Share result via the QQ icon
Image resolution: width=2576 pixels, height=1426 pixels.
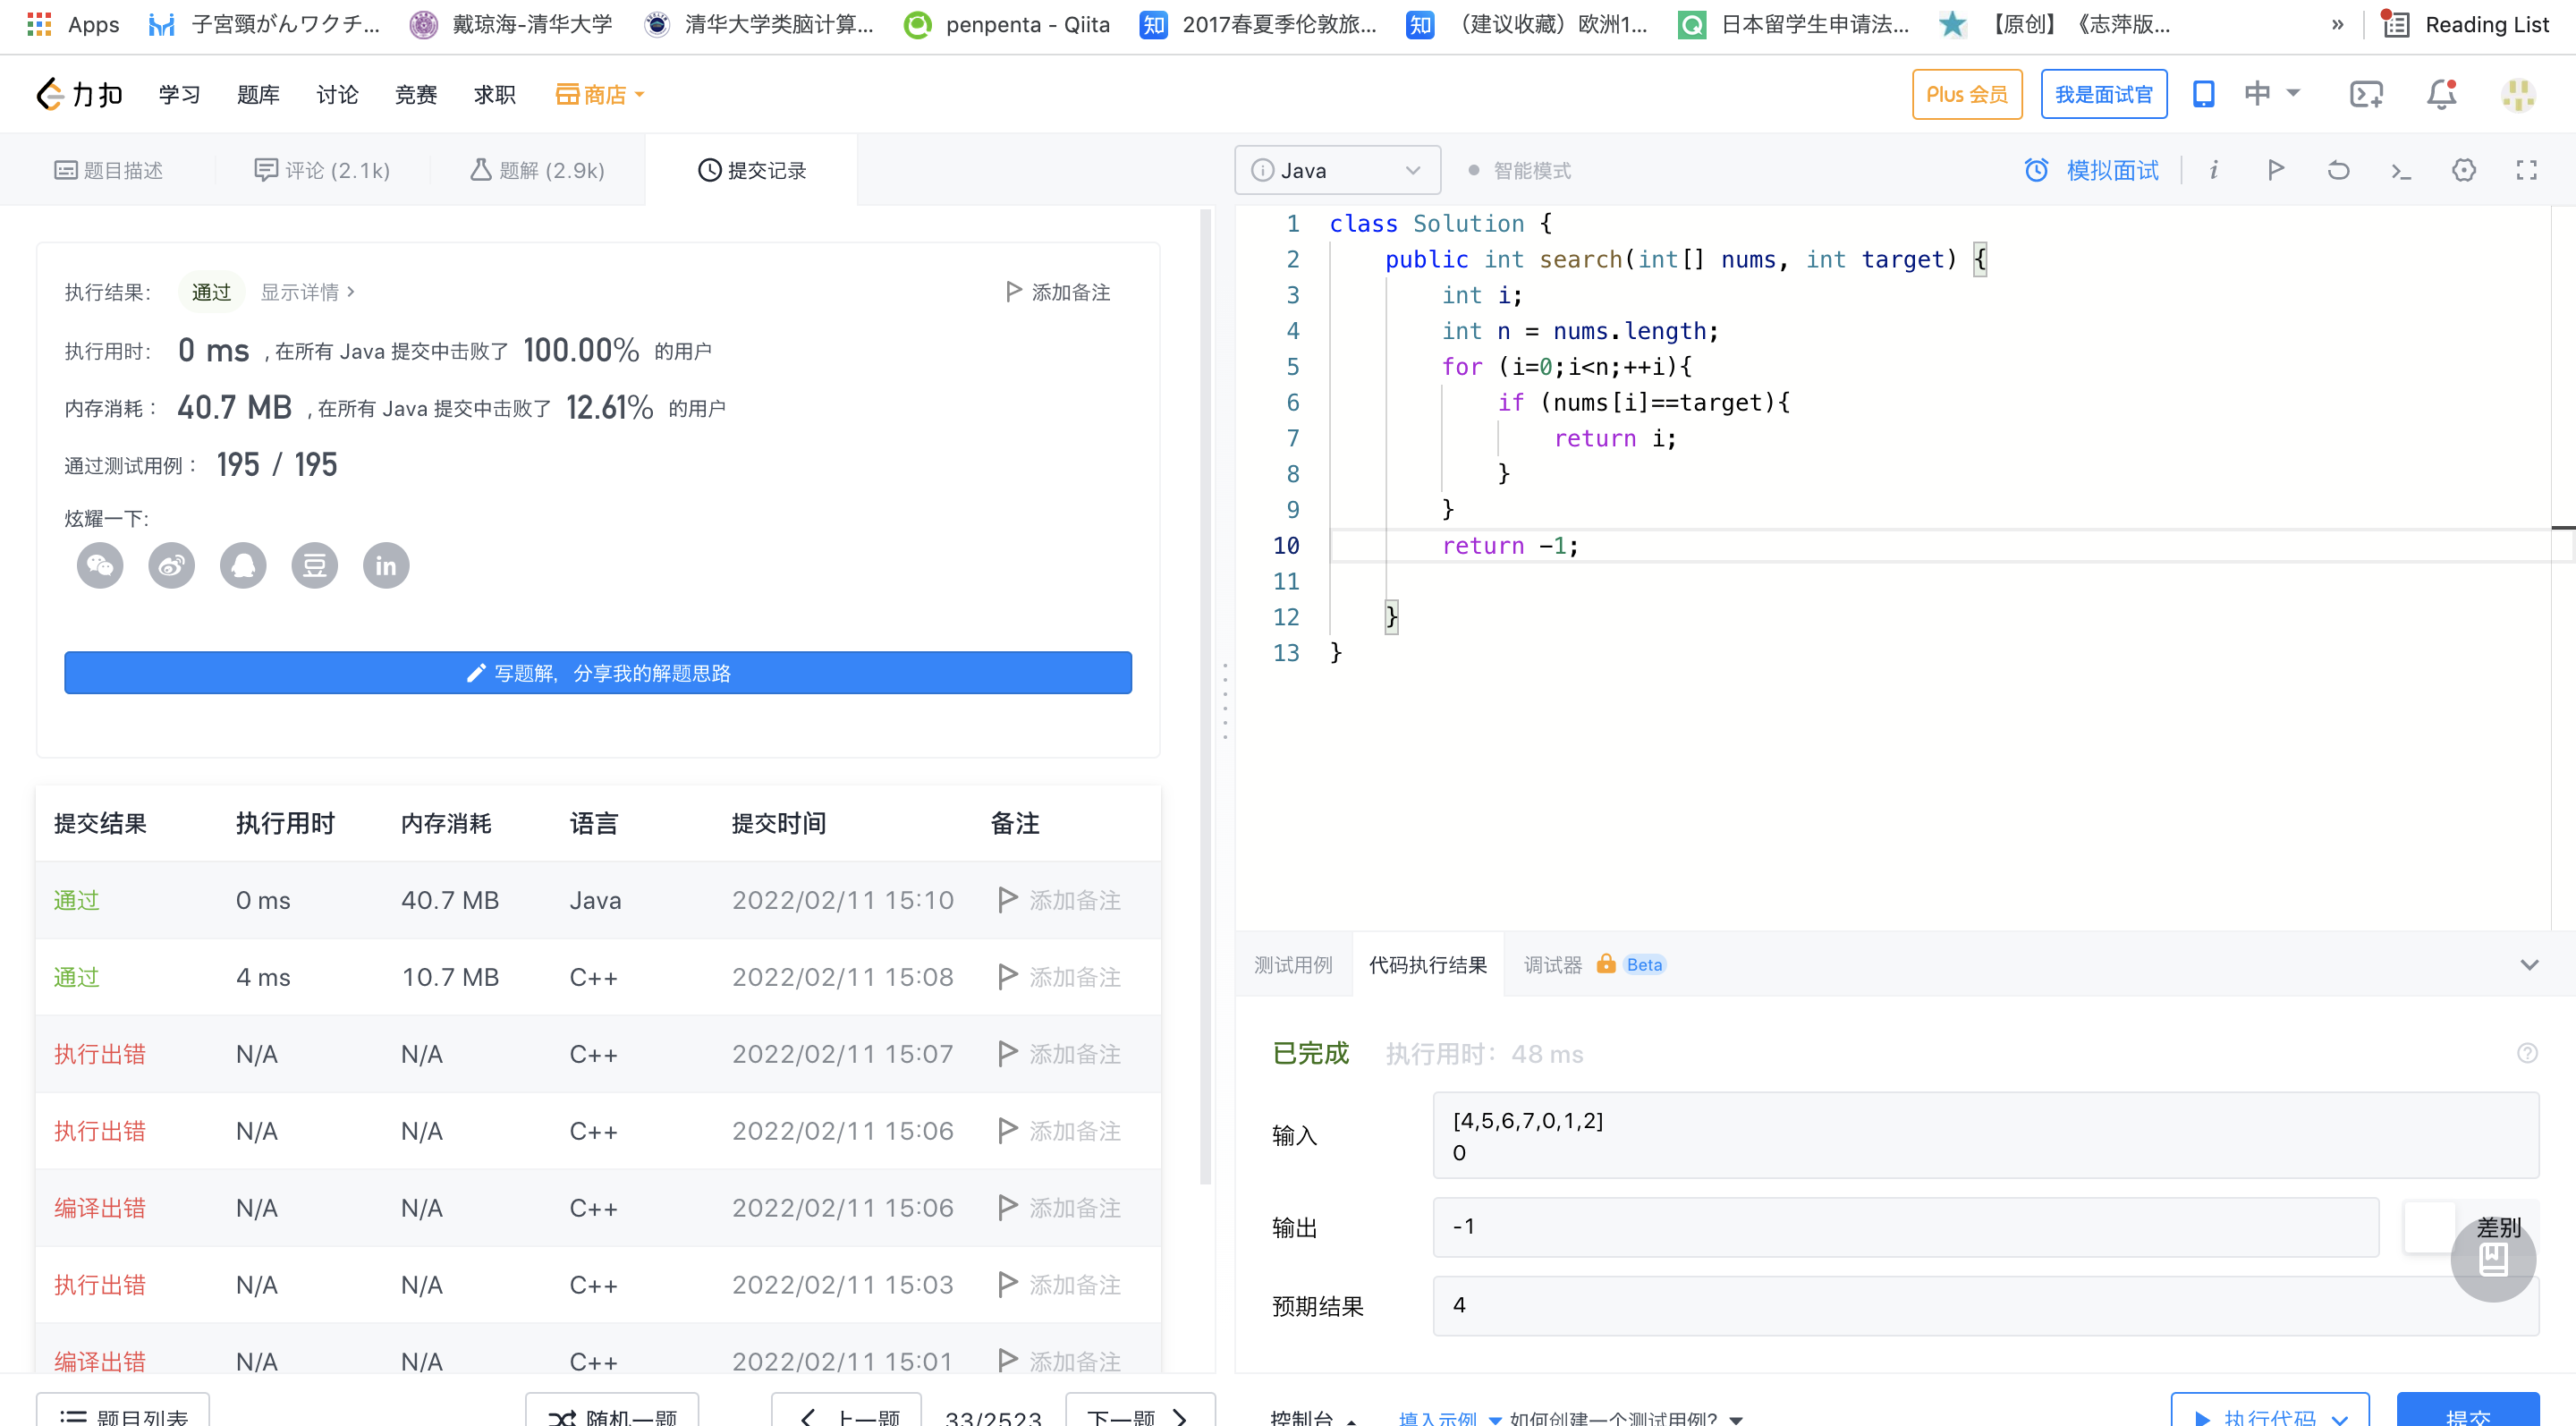click(x=243, y=565)
